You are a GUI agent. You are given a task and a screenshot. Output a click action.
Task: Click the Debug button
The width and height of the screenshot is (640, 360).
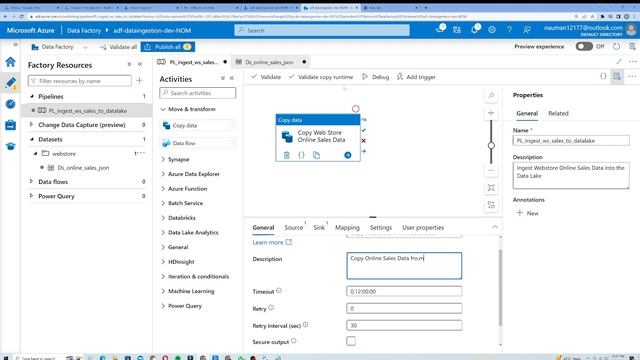point(376,77)
